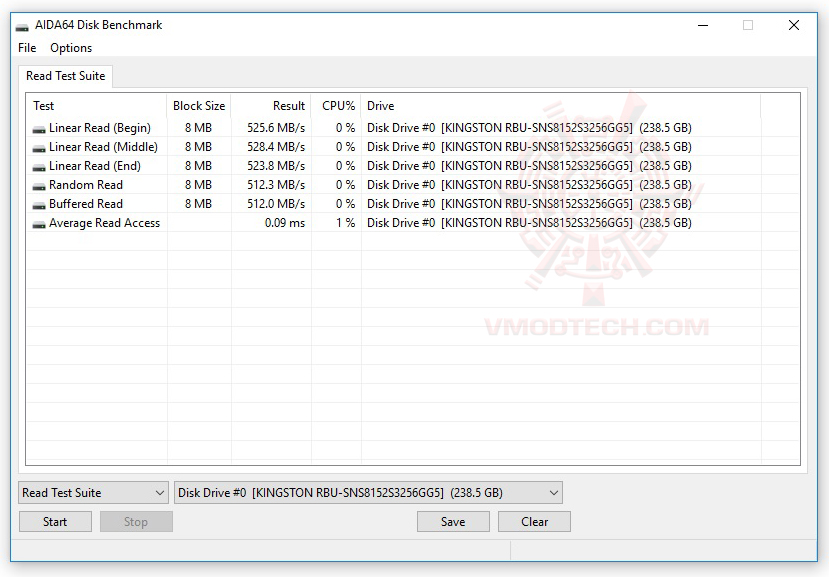Sort by the Test column header

tap(97, 106)
